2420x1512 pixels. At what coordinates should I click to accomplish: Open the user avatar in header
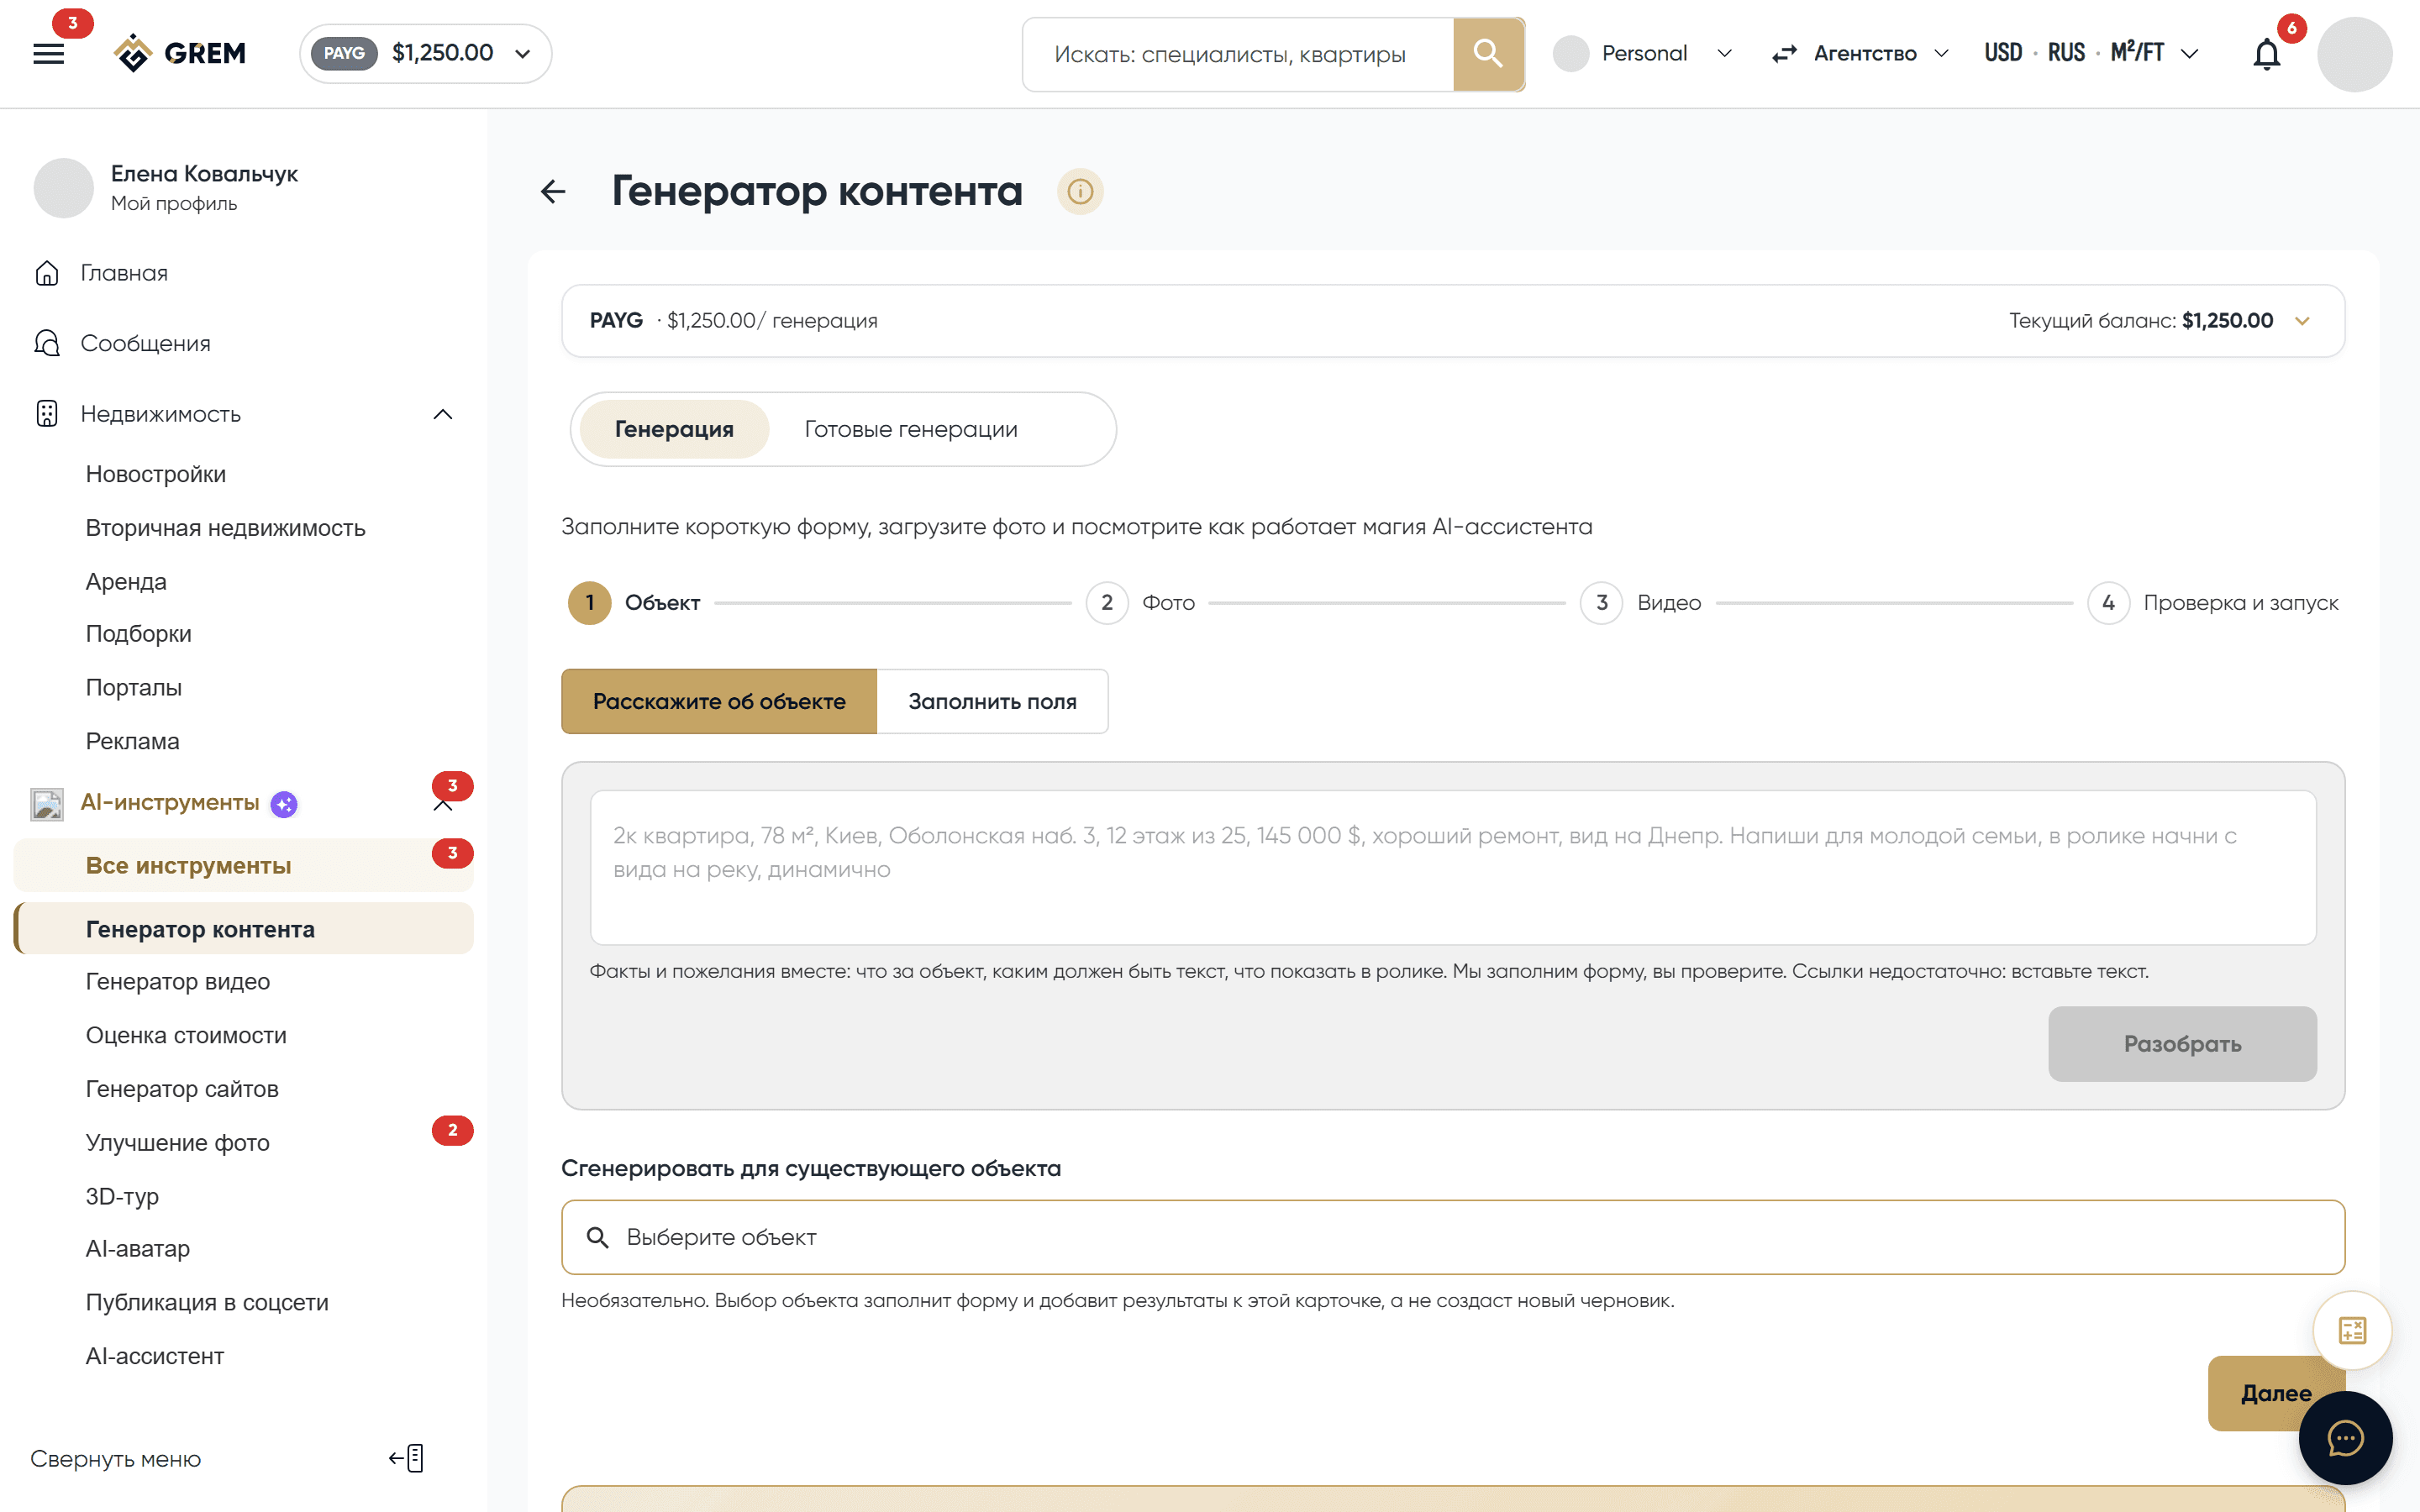click(x=2354, y=54)
